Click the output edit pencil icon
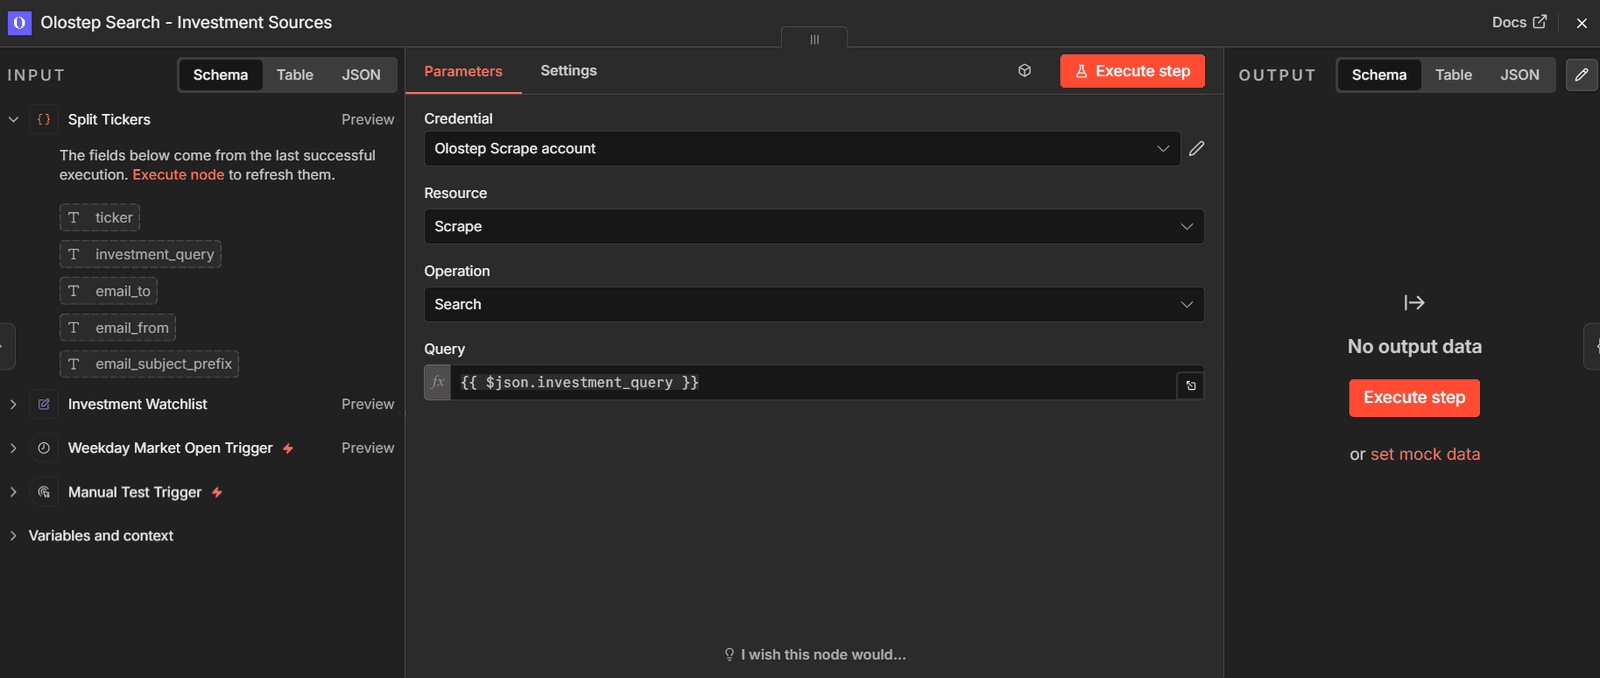Viewport: 1600px width, 678px height. coord(1582,75)
